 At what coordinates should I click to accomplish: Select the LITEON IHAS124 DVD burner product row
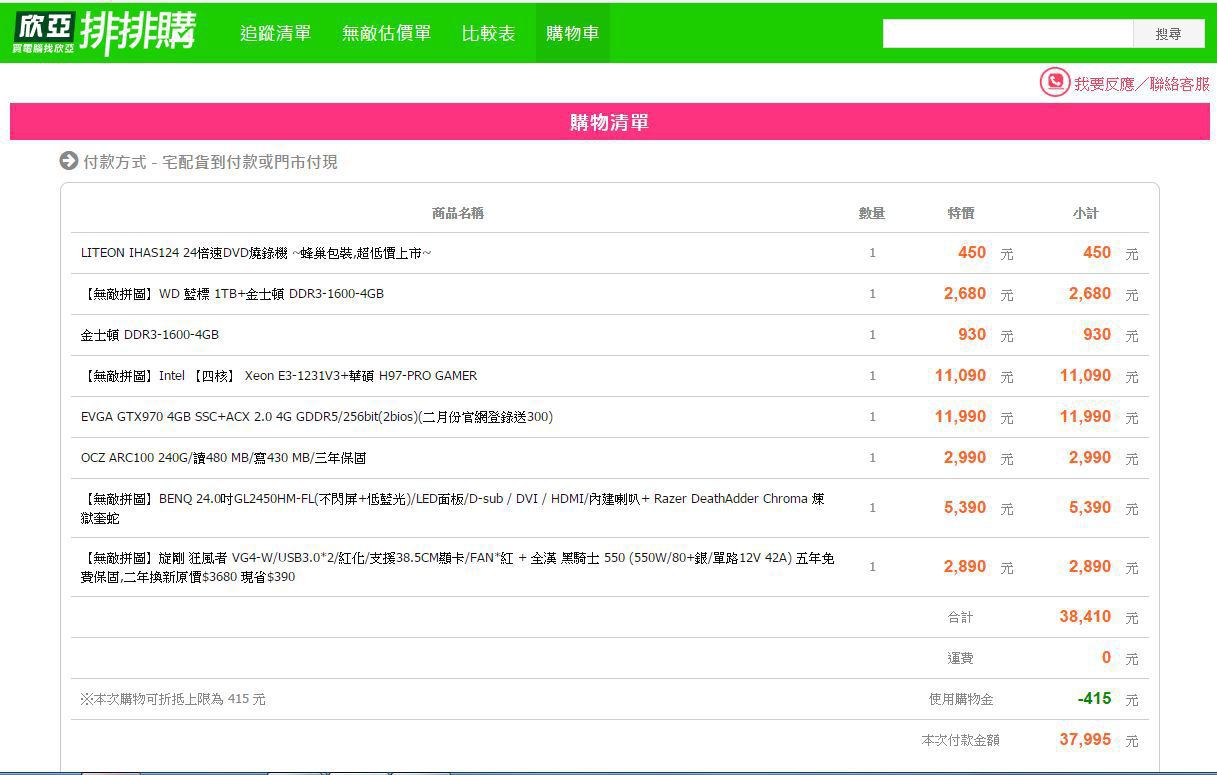coord(610,253)
